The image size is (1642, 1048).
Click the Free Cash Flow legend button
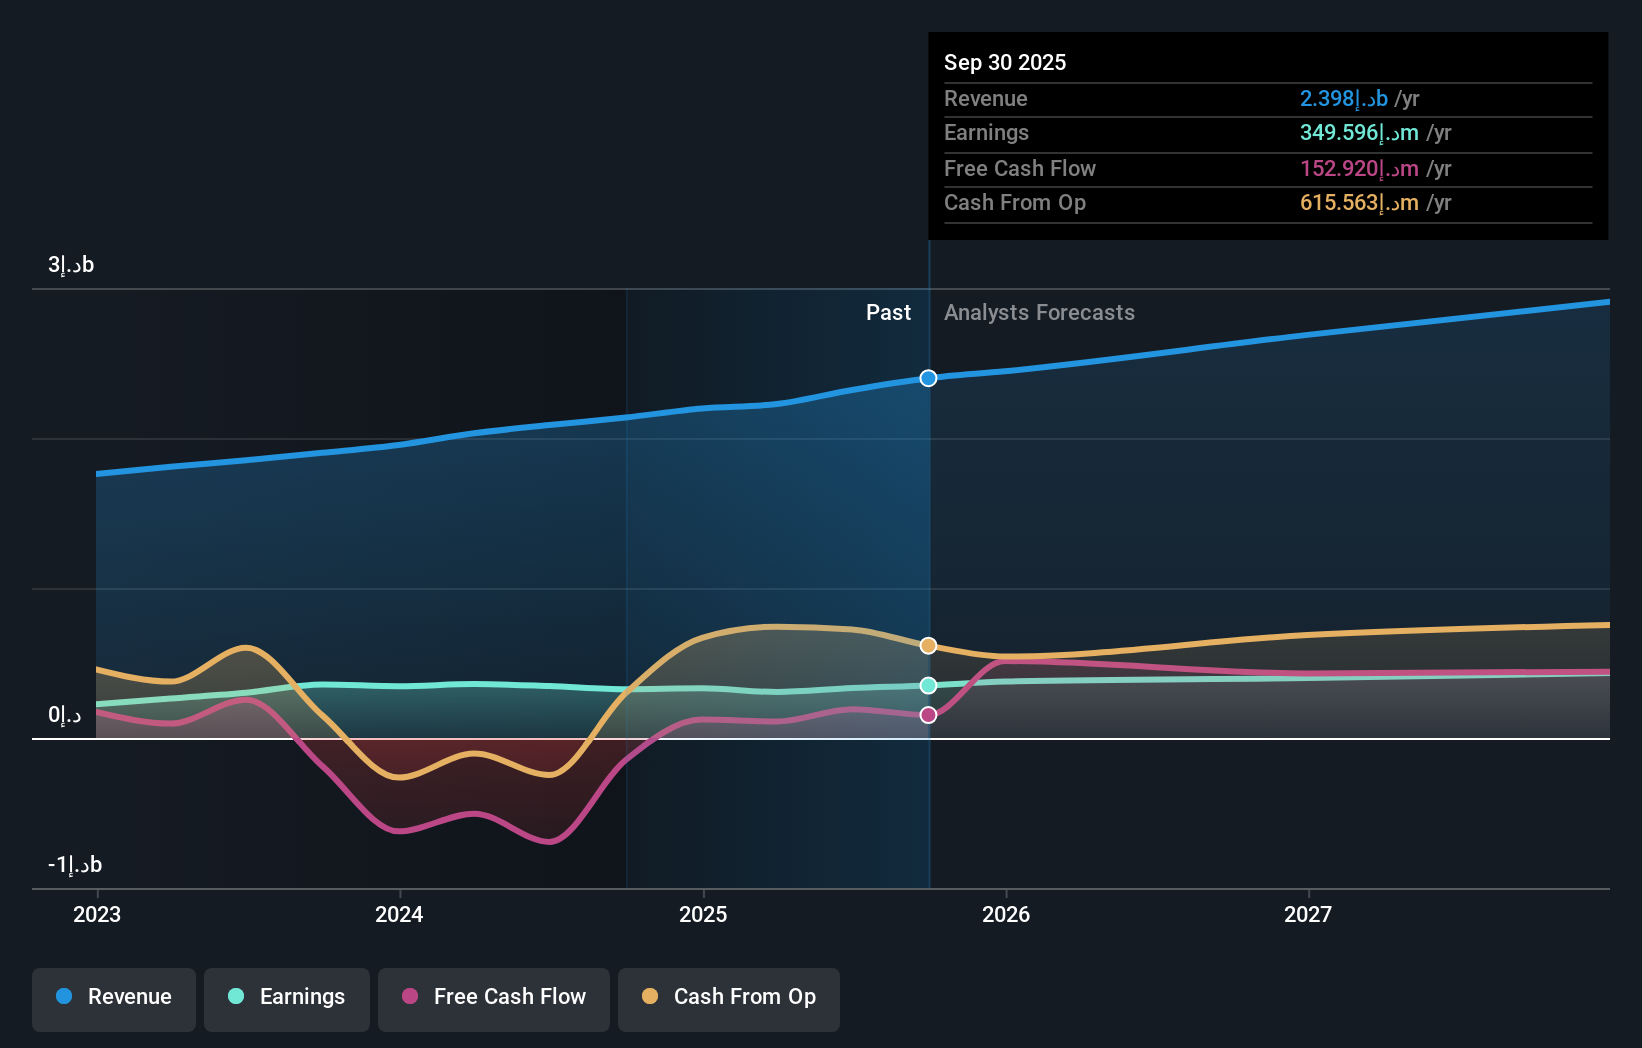(x=493, y=998)
